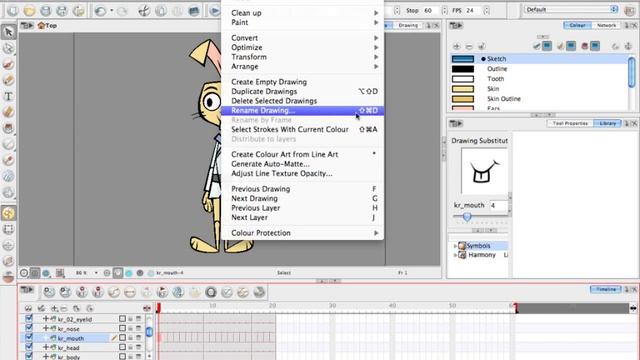Click the mouth drawing preview thumbnail
The width and height of the screenshot is (640, 360).
[484, 171]
